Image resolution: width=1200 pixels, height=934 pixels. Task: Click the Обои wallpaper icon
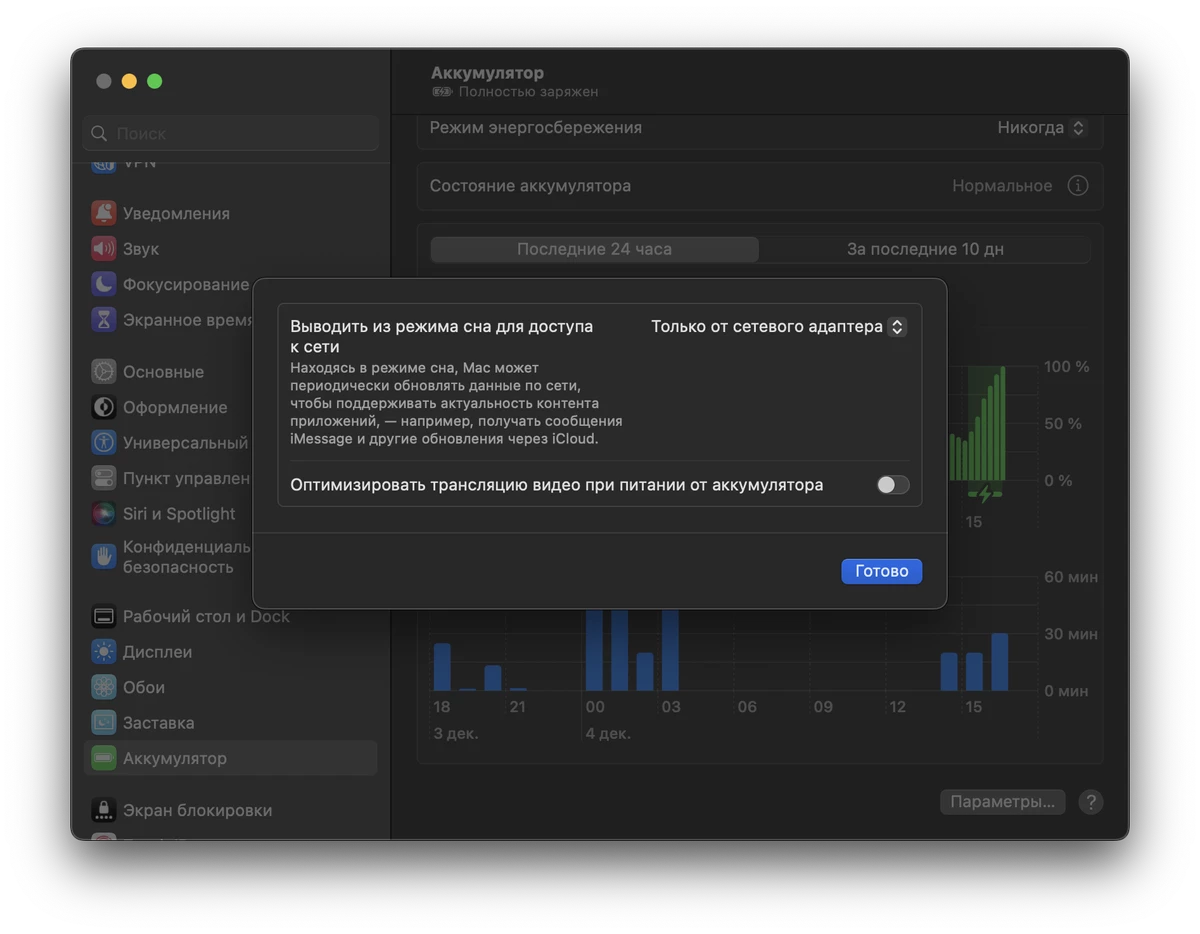pos(104,687)
